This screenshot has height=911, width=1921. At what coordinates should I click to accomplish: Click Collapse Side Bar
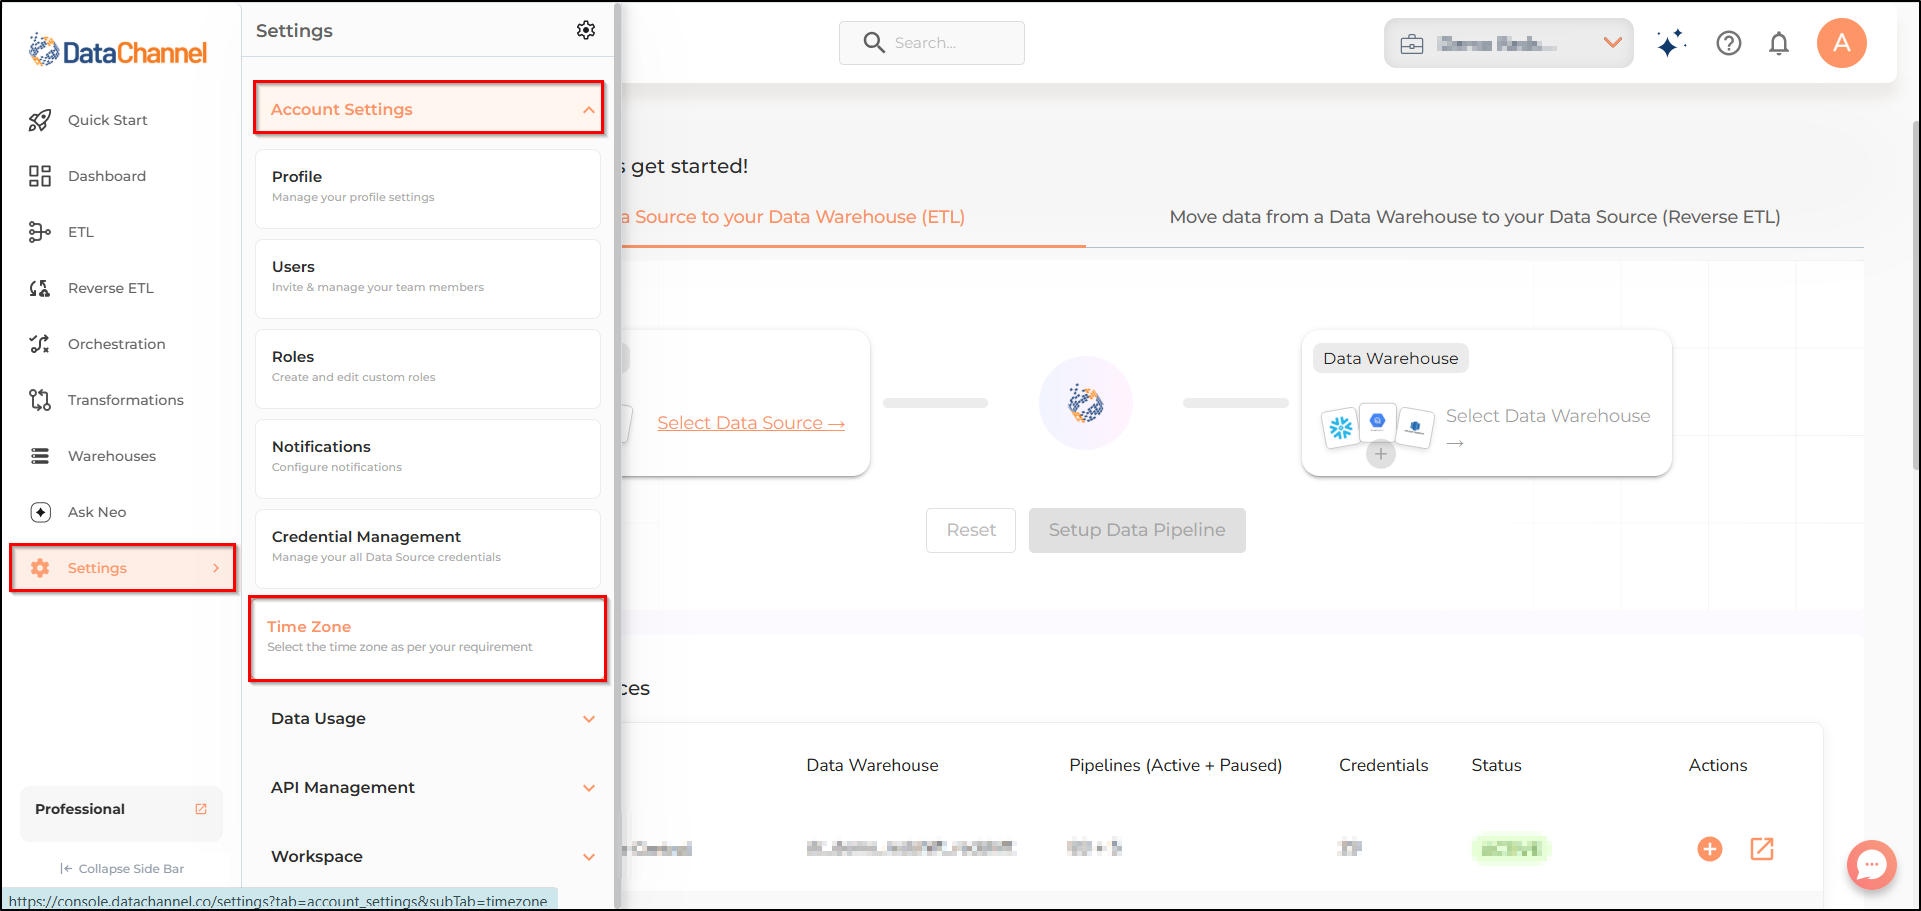coord(122,868)
